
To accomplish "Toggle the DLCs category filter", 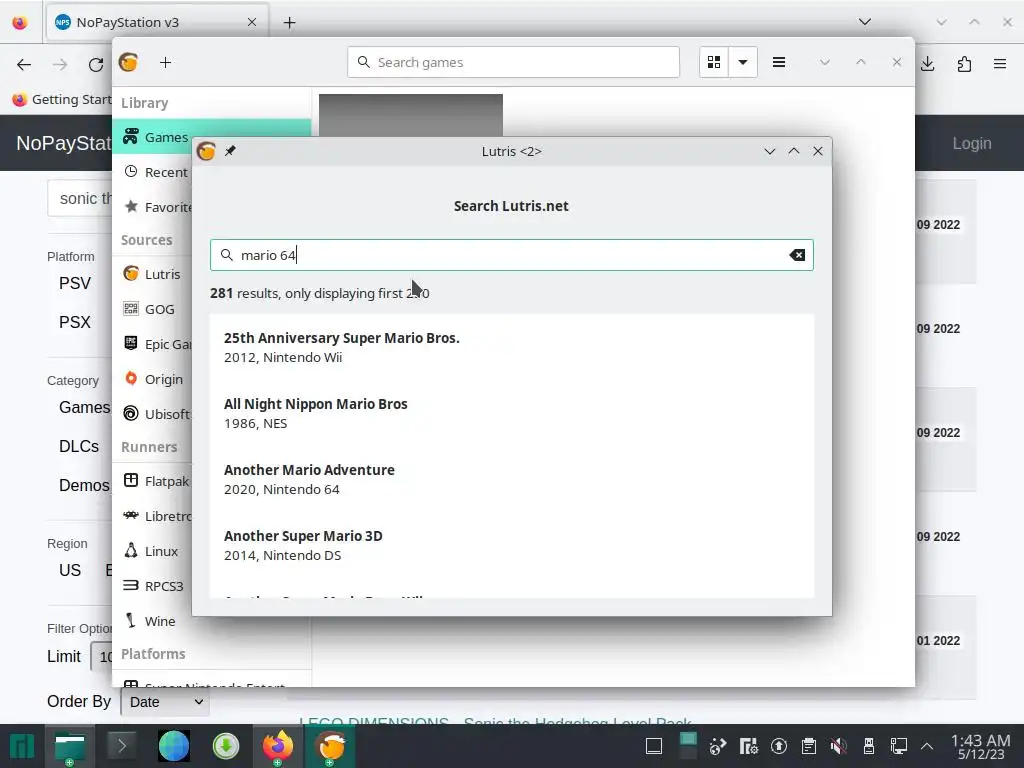I will click(79, 446).
